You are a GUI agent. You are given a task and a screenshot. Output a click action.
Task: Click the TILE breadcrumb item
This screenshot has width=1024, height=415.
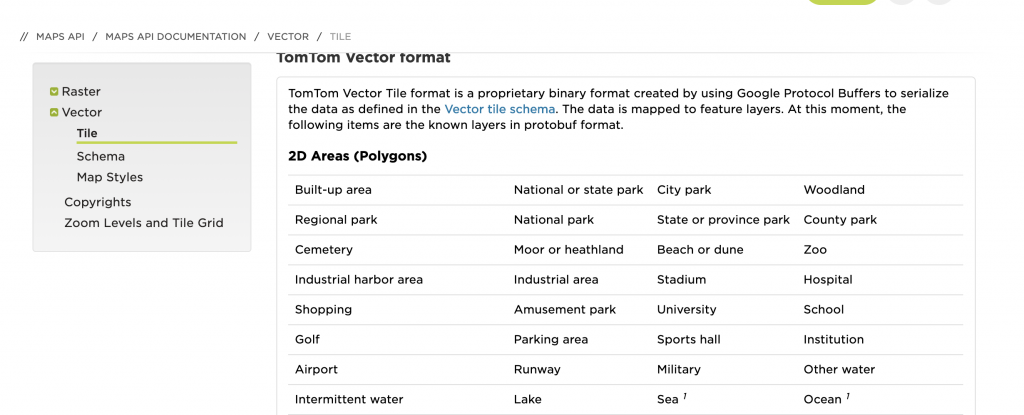click(340, 37)
